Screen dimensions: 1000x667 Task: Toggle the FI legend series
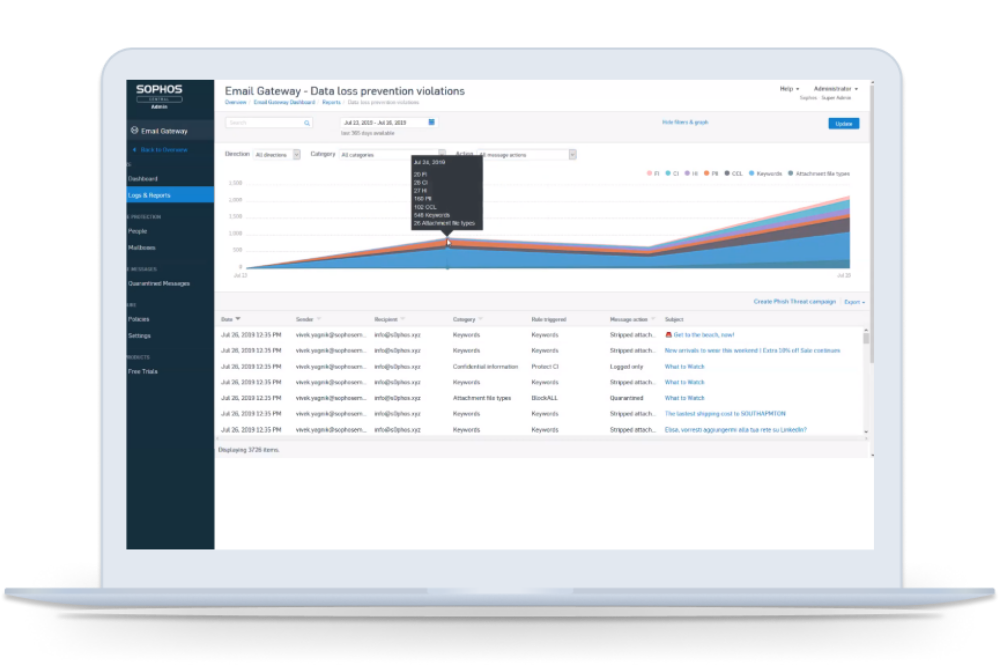[653, 173]
